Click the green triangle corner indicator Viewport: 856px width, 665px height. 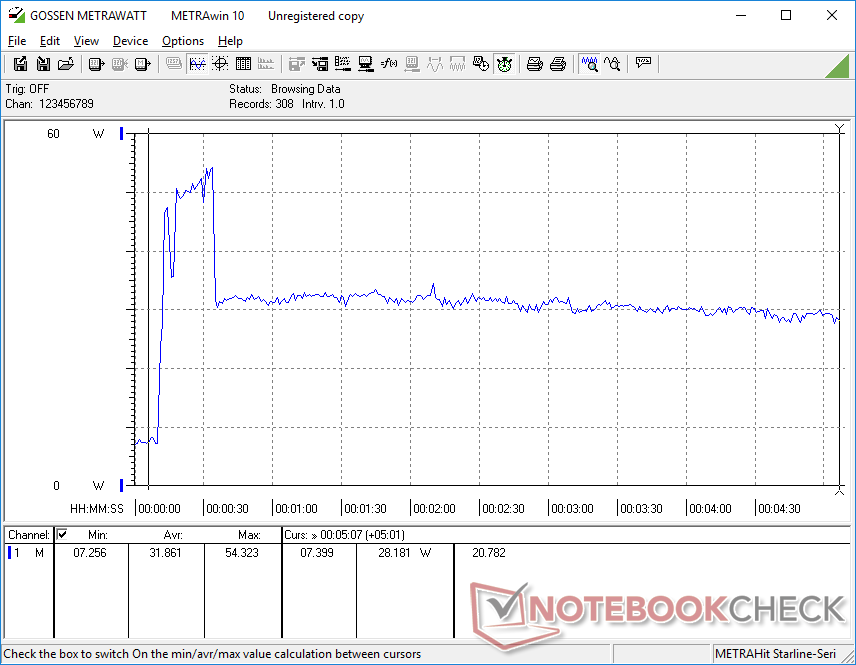click(x=838, y=66)
